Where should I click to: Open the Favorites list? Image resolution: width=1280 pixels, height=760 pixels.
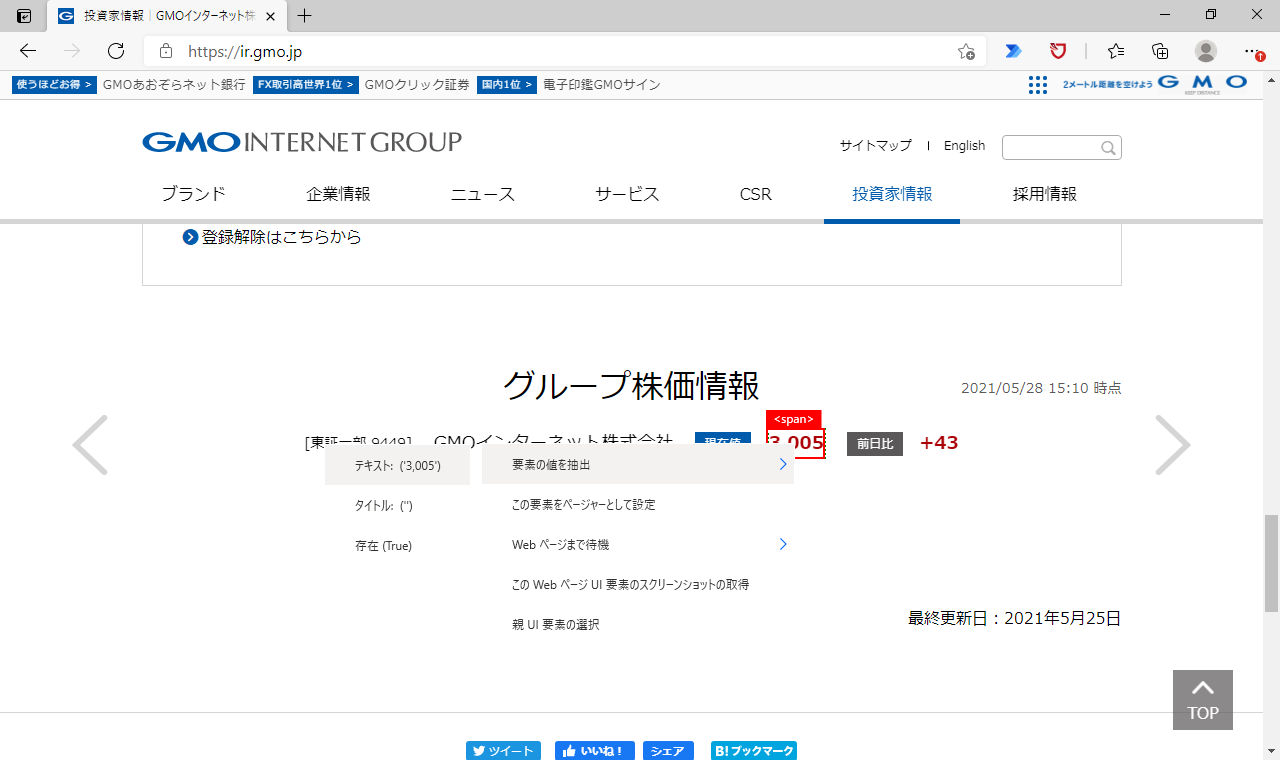click(x=1116, y=51)
